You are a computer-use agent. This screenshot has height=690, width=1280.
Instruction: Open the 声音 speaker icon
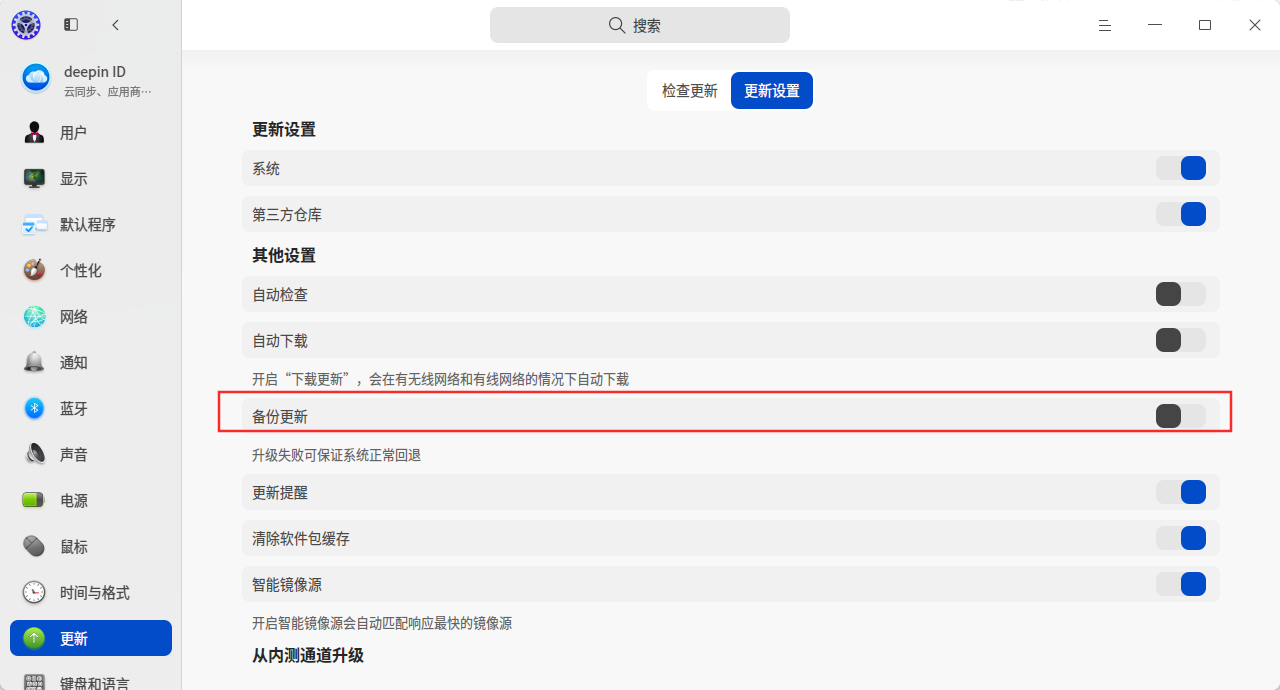[35, 455]
